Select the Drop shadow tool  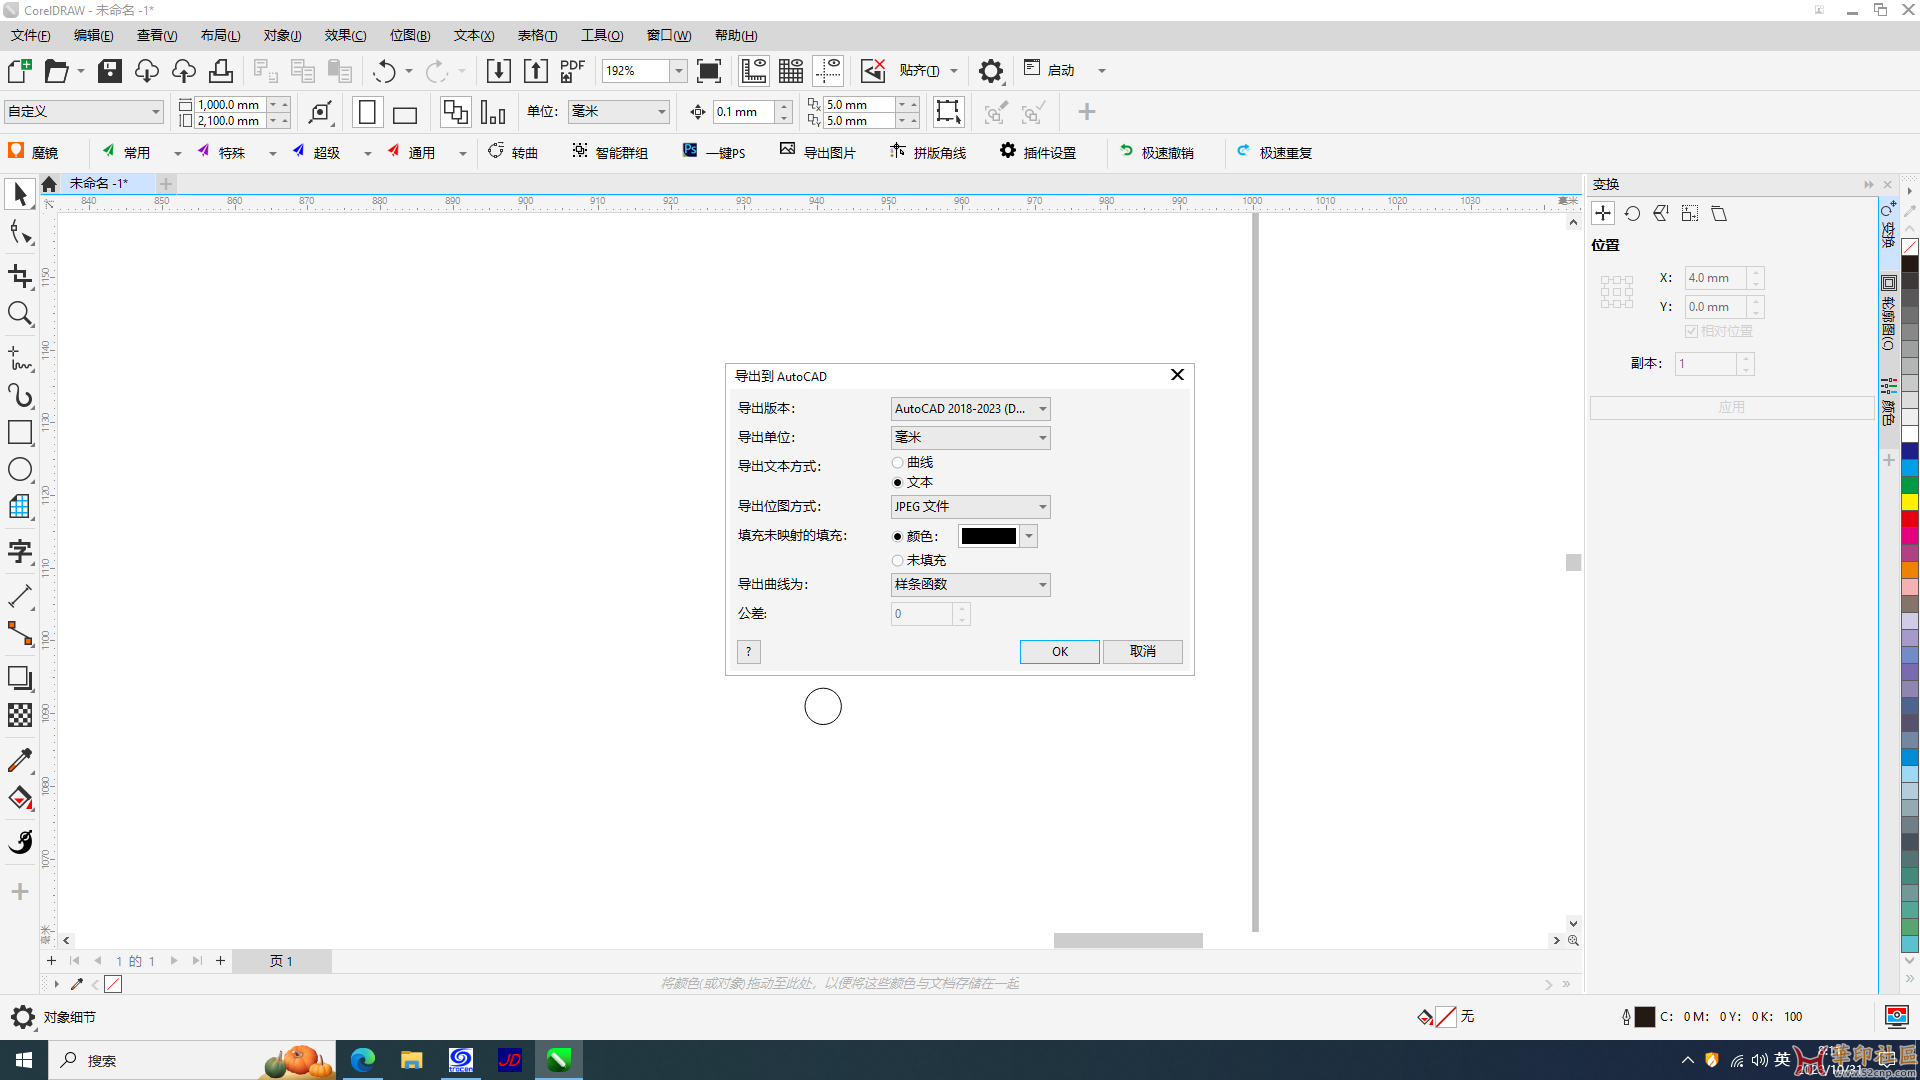coord(20,678)
